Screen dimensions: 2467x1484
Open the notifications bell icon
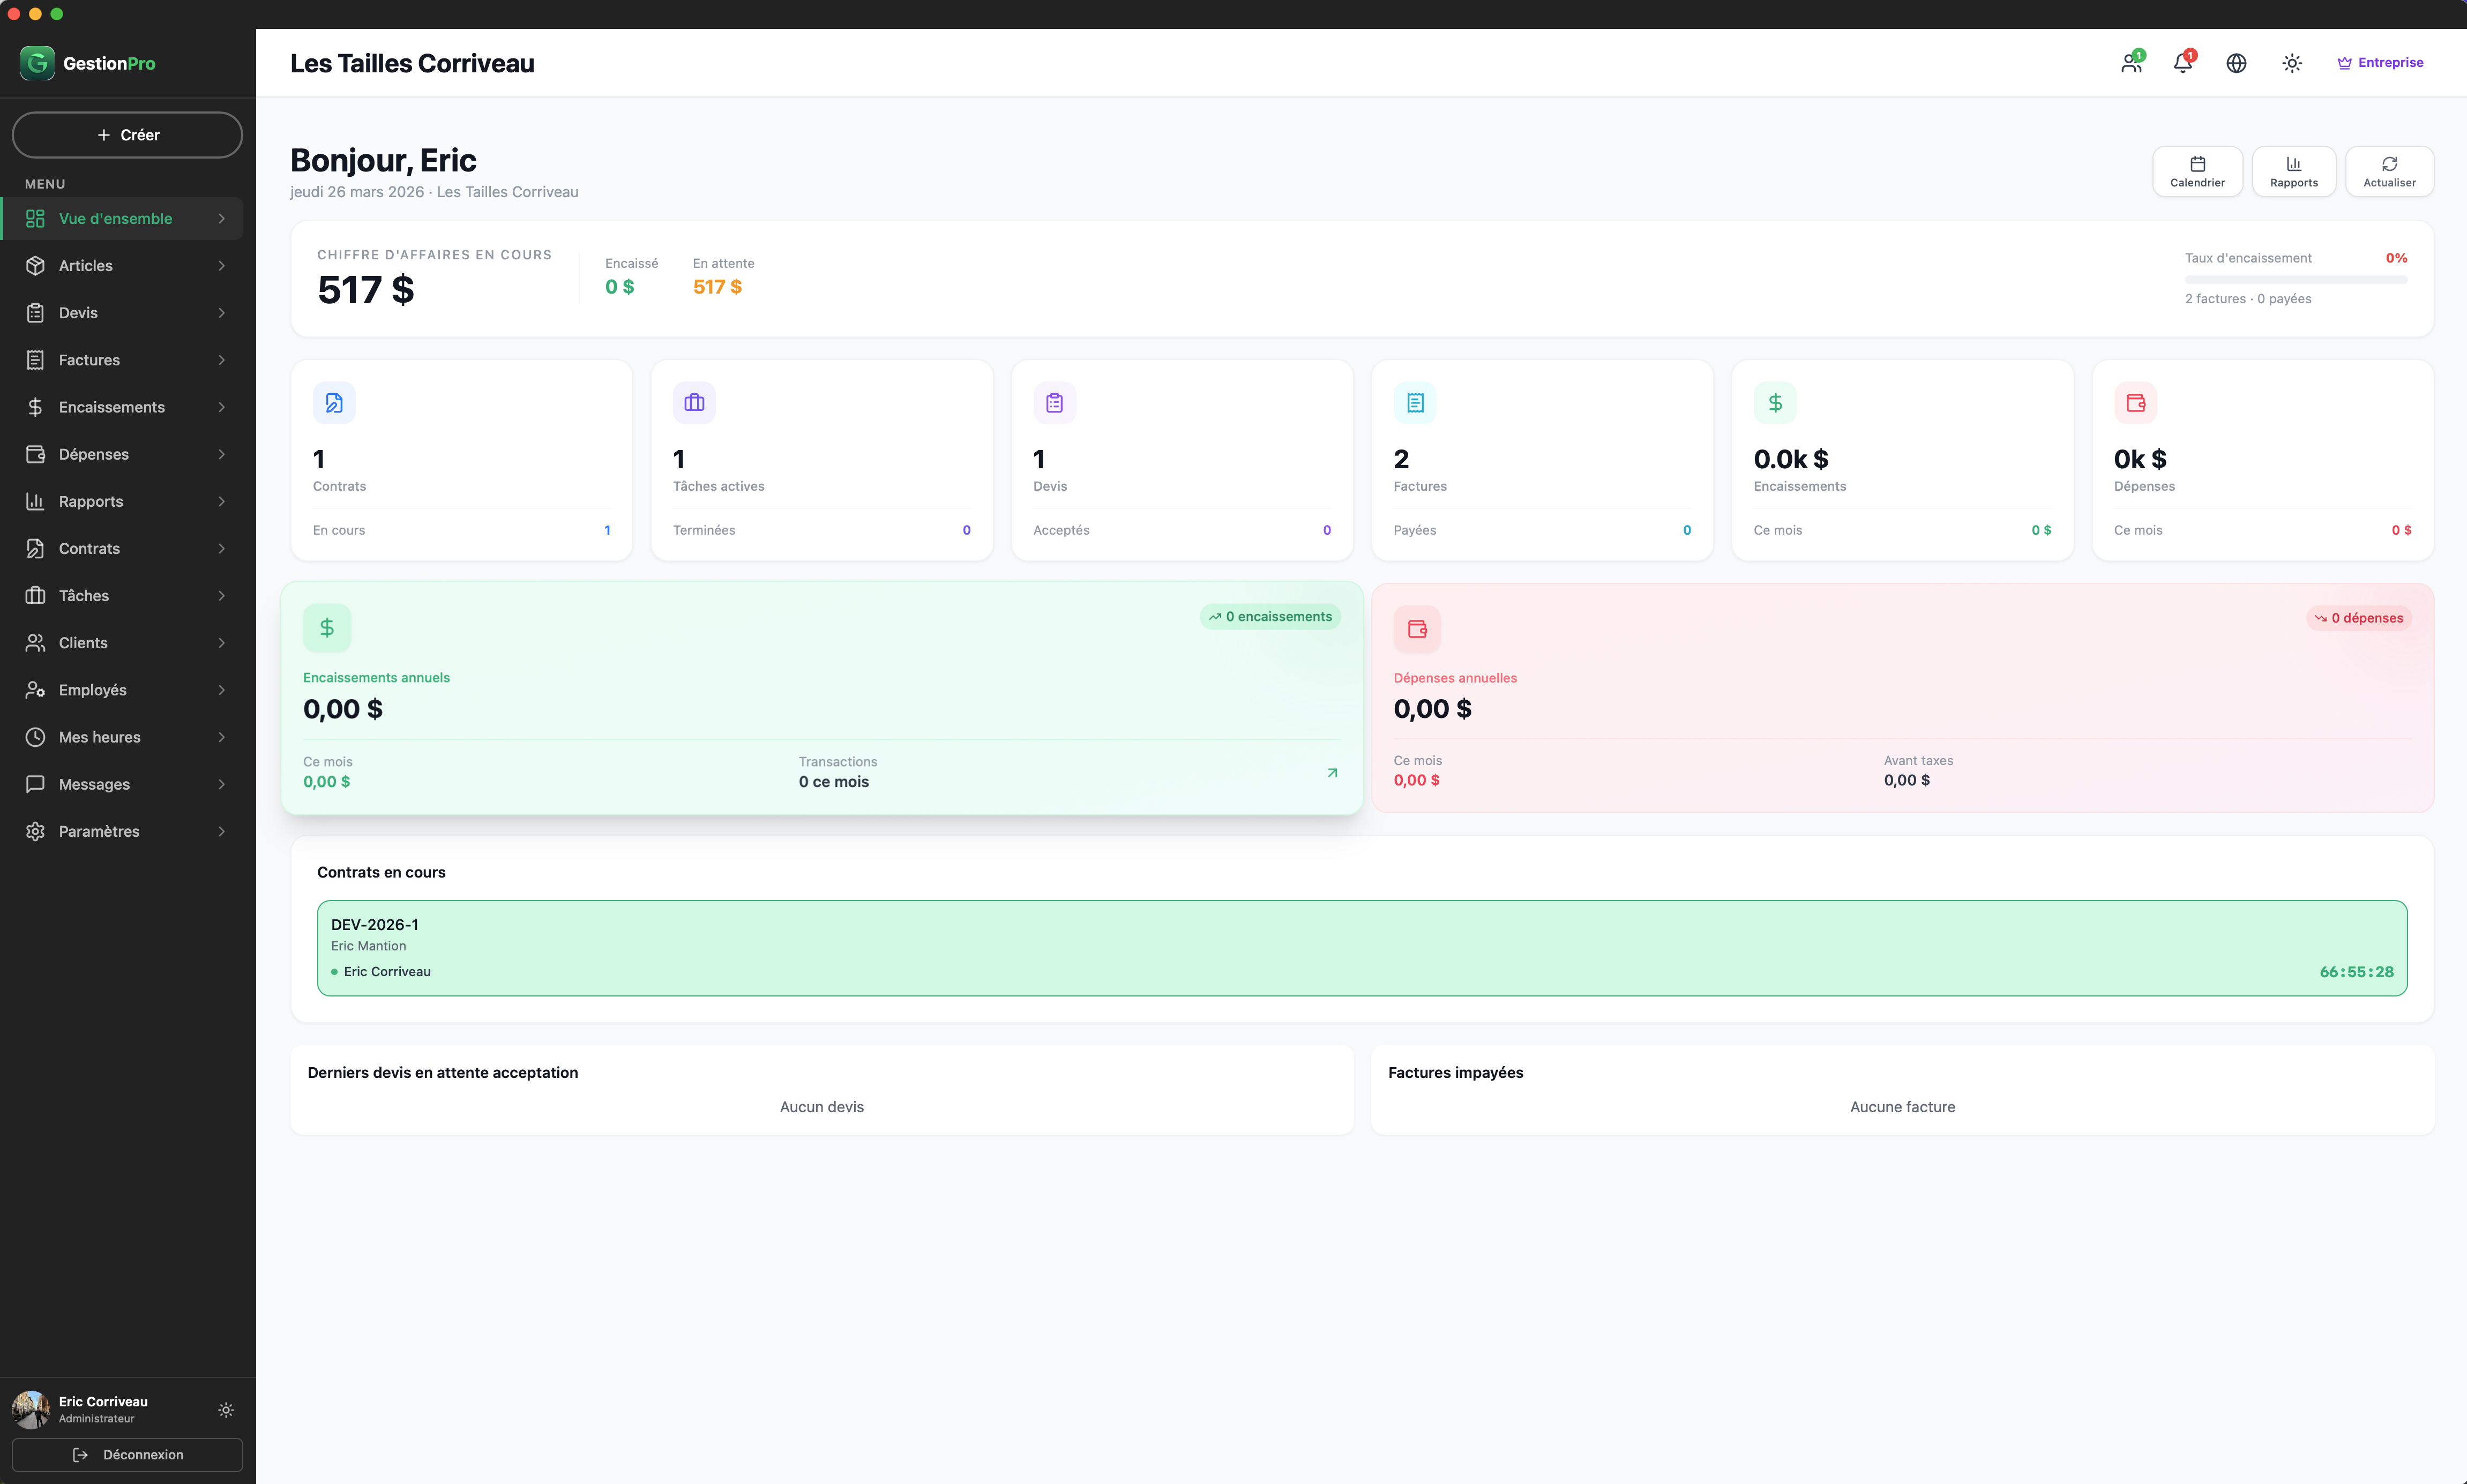[2183, 63]
